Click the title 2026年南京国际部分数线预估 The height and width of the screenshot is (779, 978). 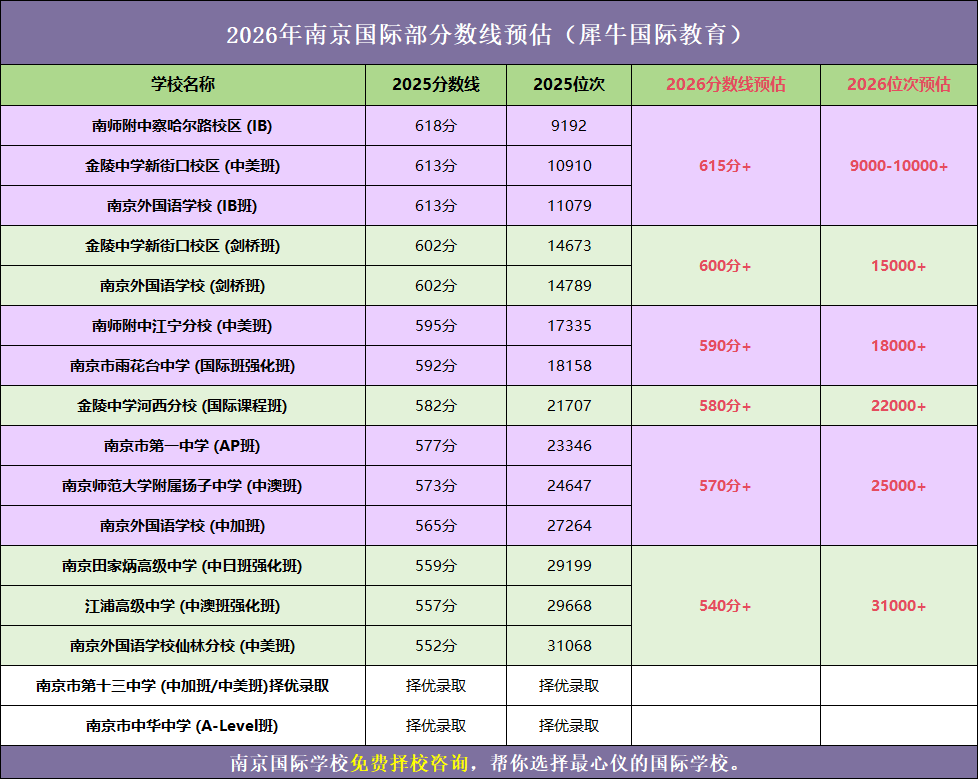tap(389, 35)
